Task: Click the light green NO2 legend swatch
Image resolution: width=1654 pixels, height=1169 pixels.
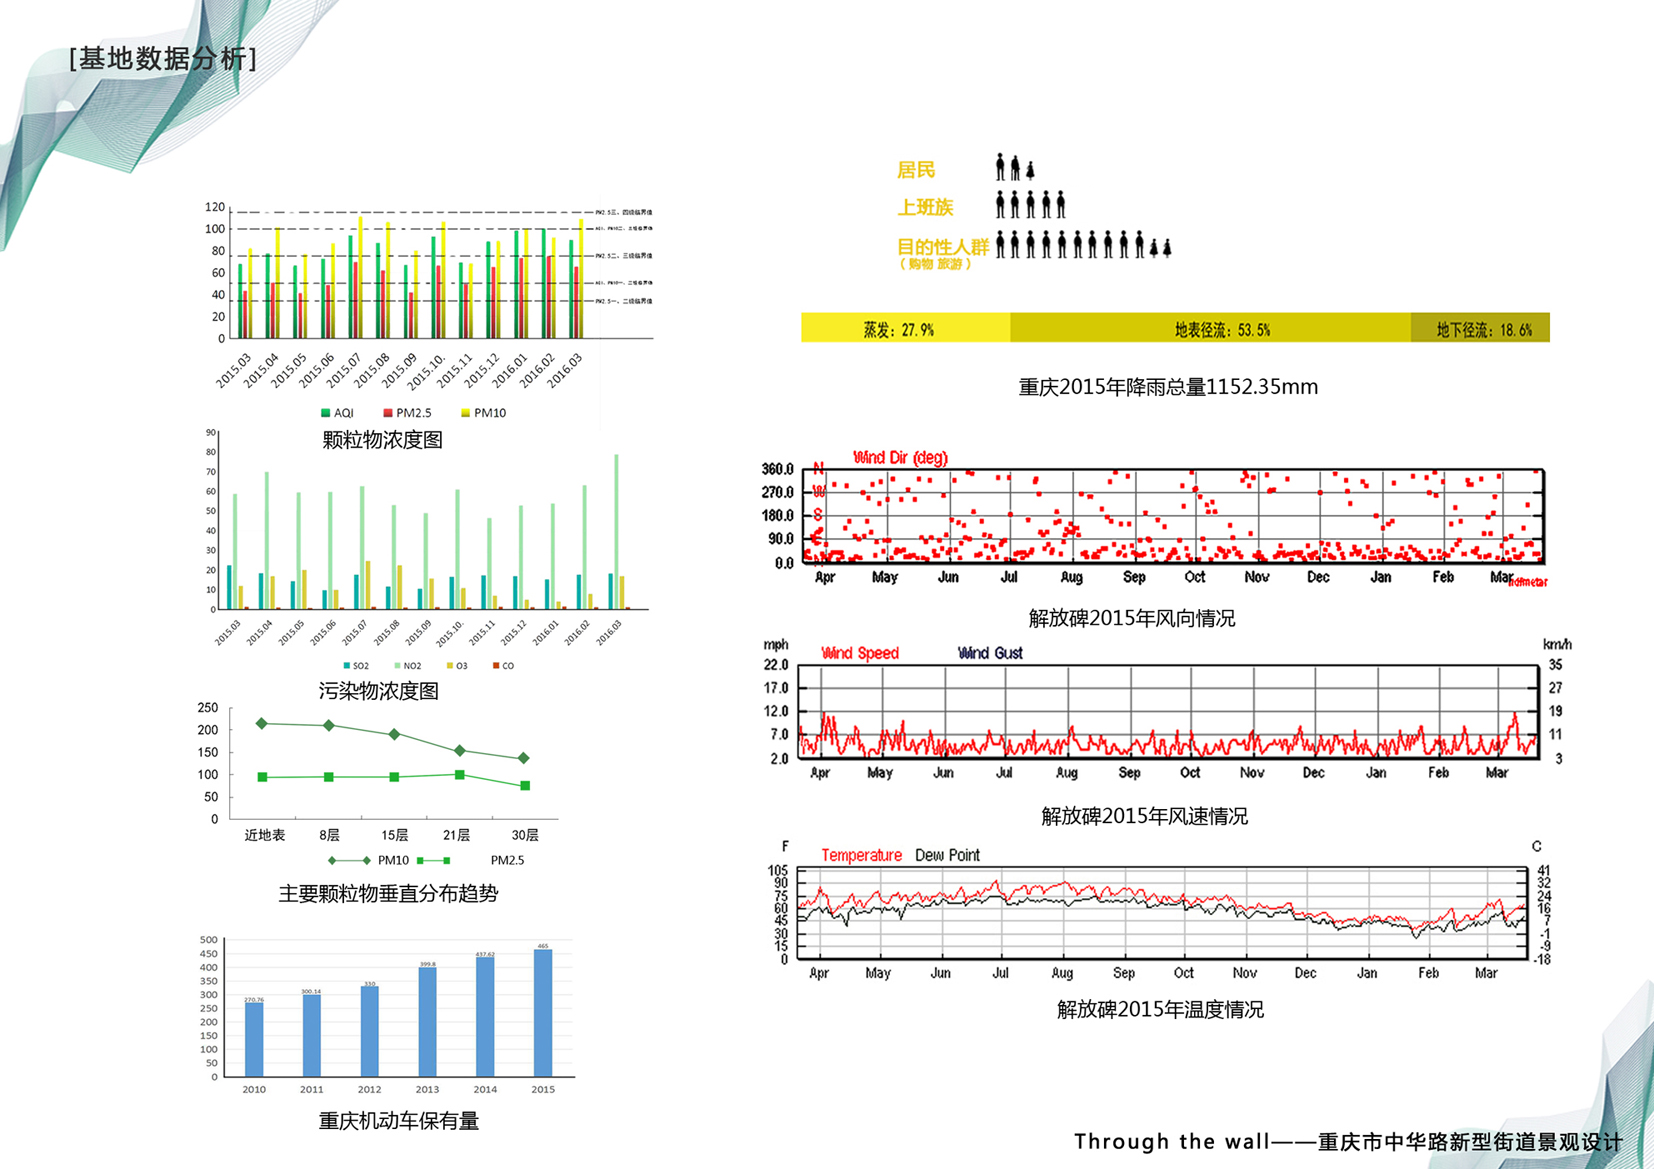Action: pyautogui.click(x=397, y=666)
